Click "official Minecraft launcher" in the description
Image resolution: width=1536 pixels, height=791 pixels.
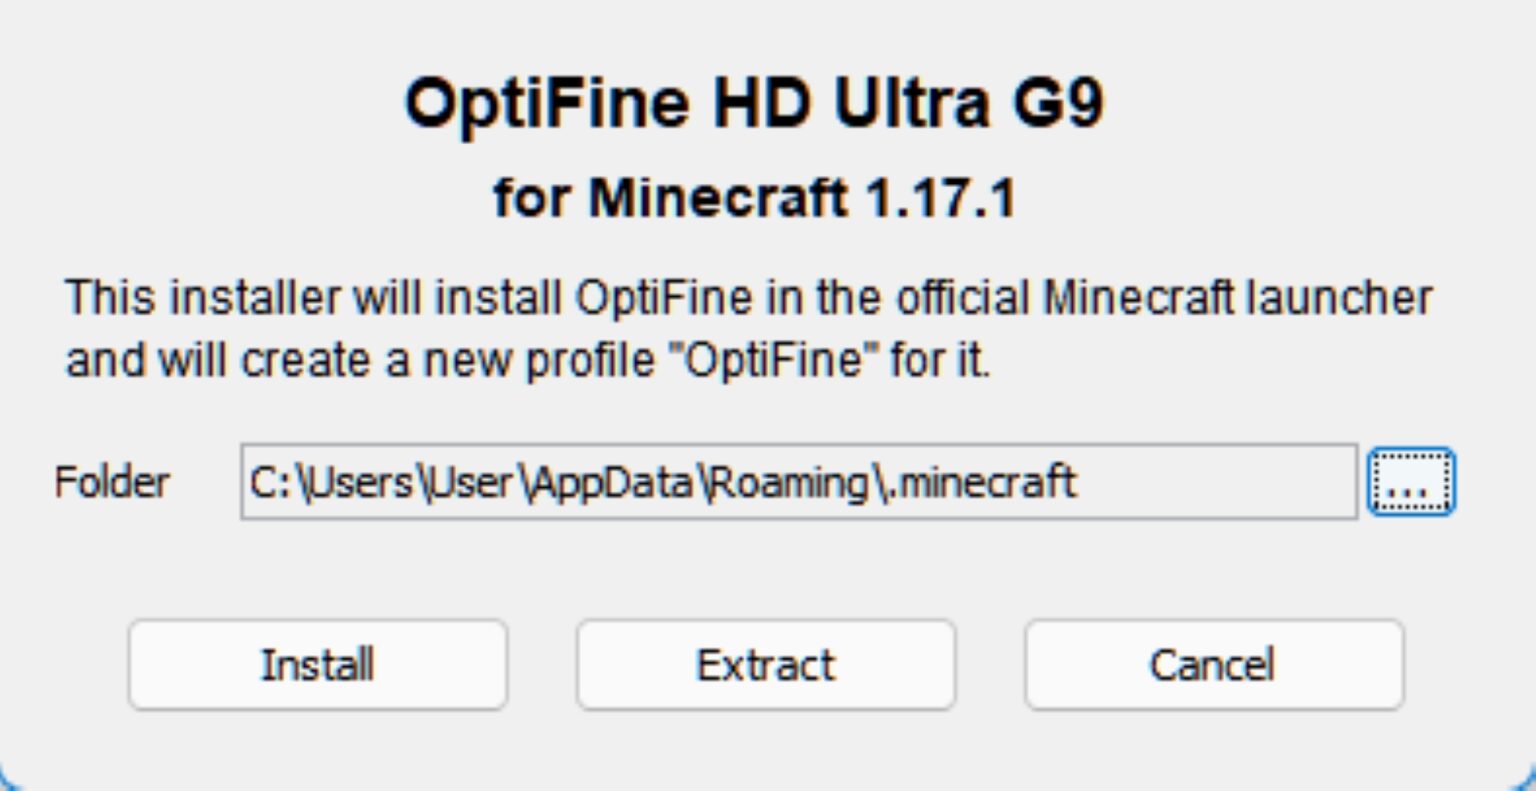click(x=1163, y=298)
